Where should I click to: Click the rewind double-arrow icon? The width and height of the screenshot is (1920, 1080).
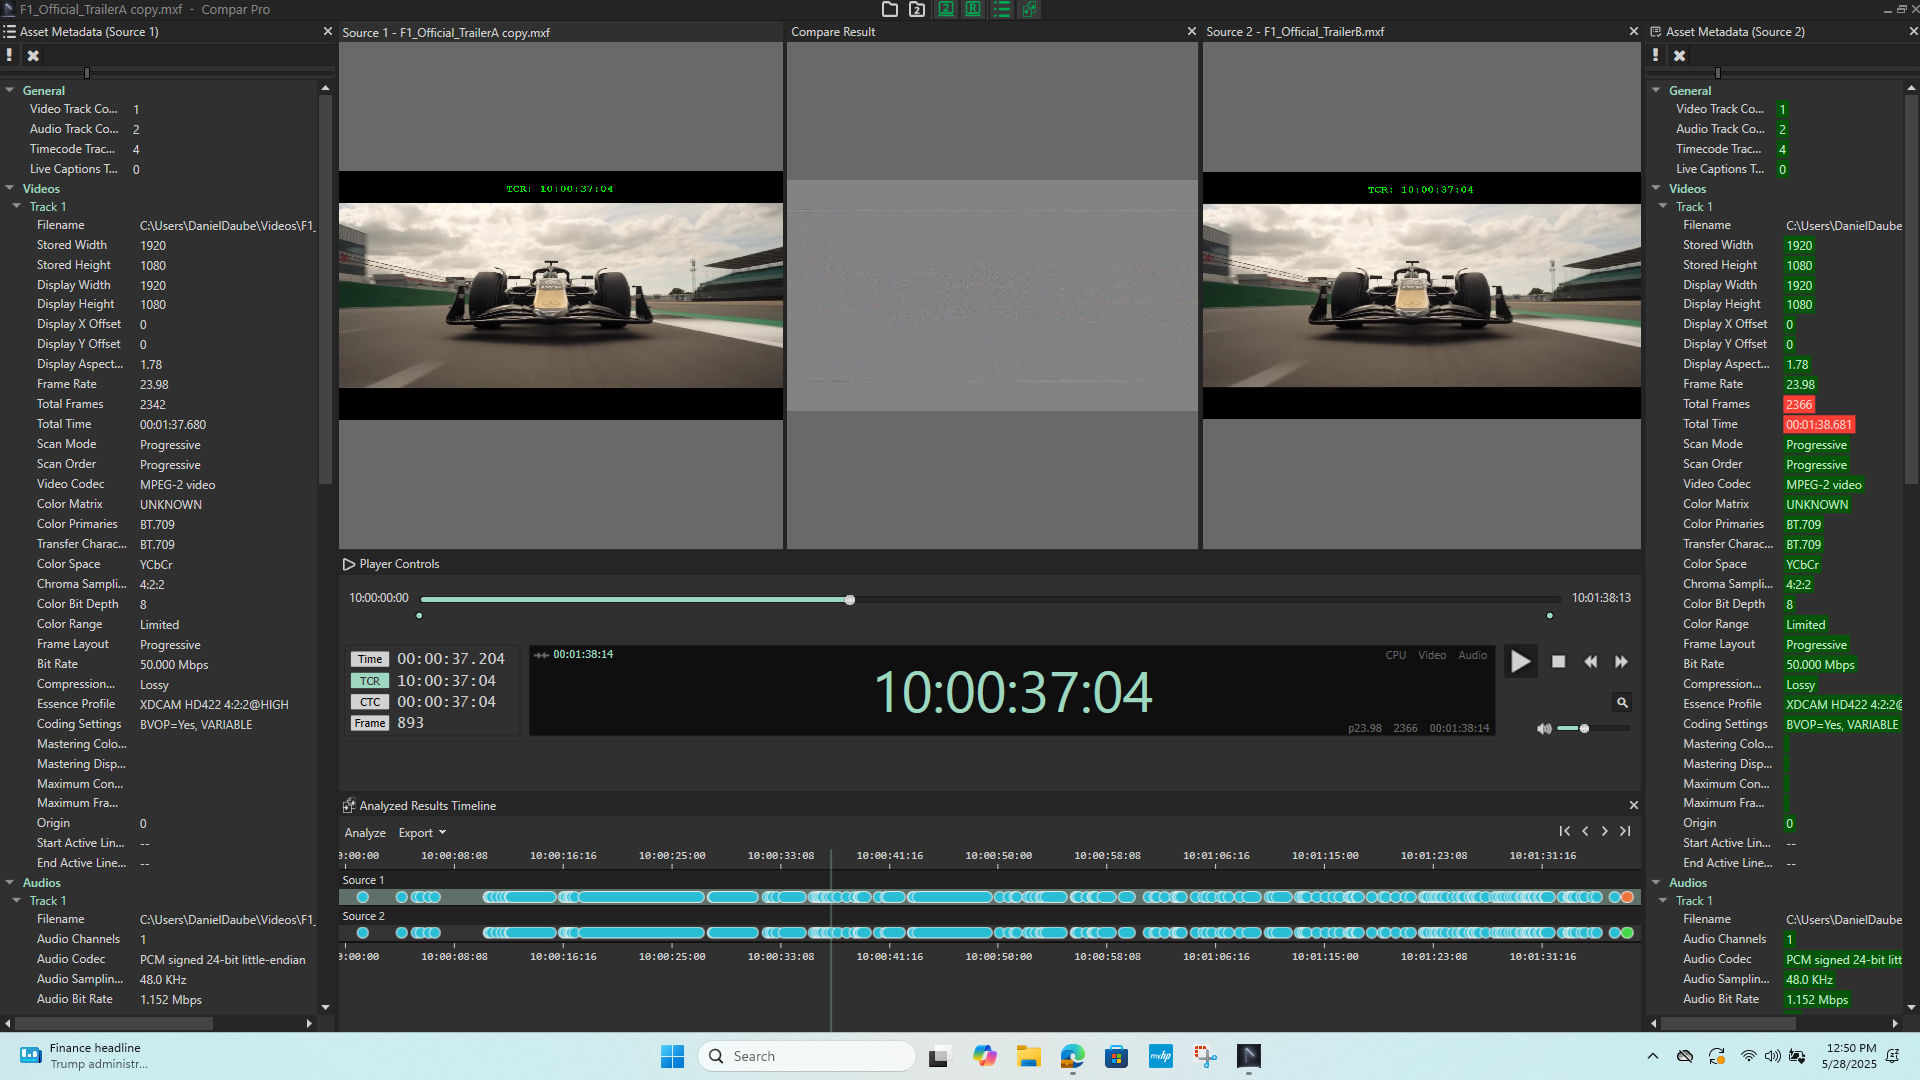click(x=1590, y=662)
